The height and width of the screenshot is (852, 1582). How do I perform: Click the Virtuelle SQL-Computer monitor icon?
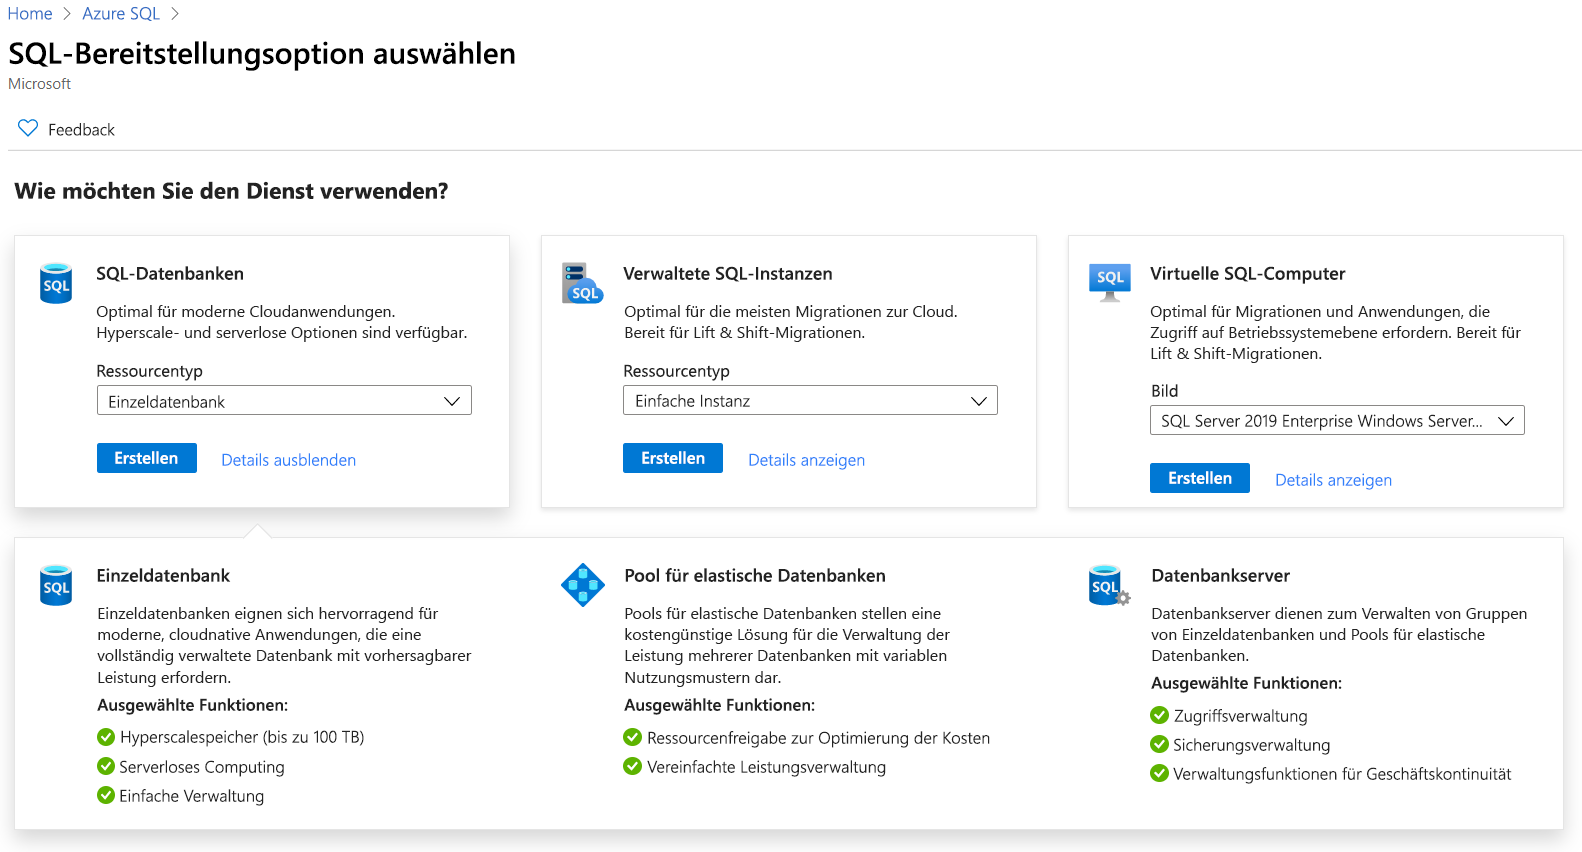click(1110, 282)
